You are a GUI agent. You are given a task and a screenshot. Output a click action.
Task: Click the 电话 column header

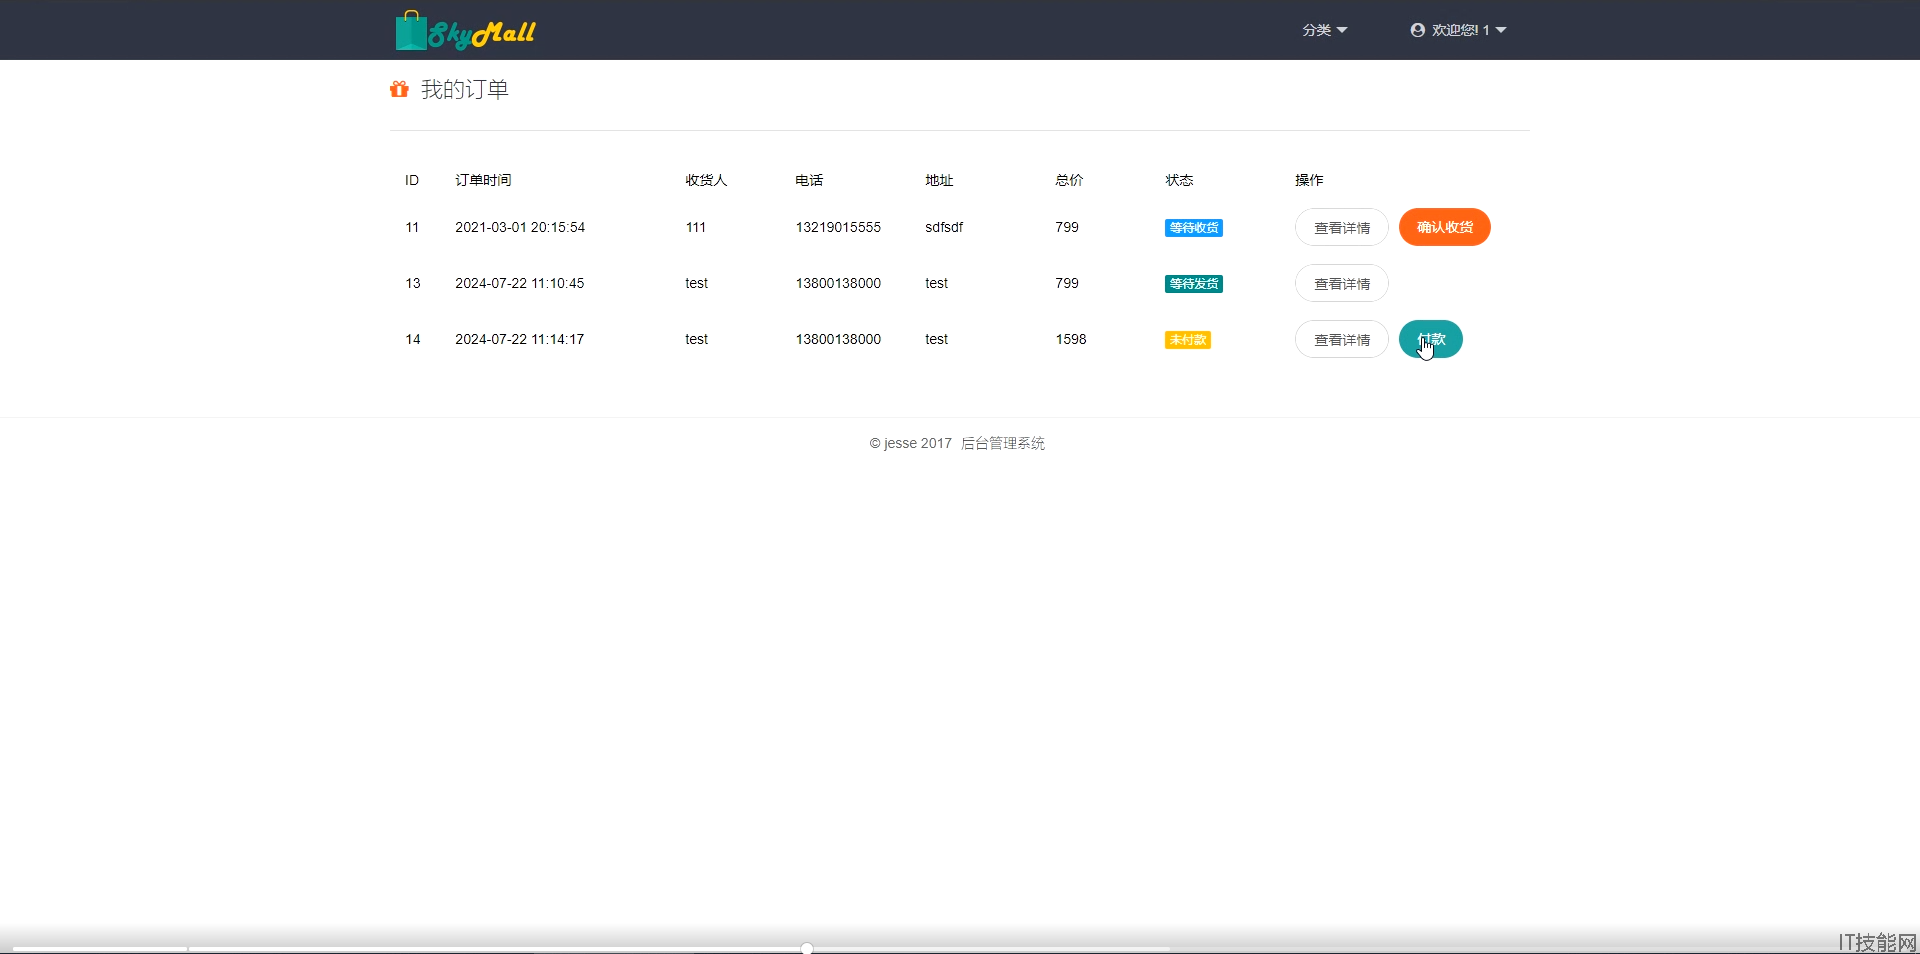[809, 180]
